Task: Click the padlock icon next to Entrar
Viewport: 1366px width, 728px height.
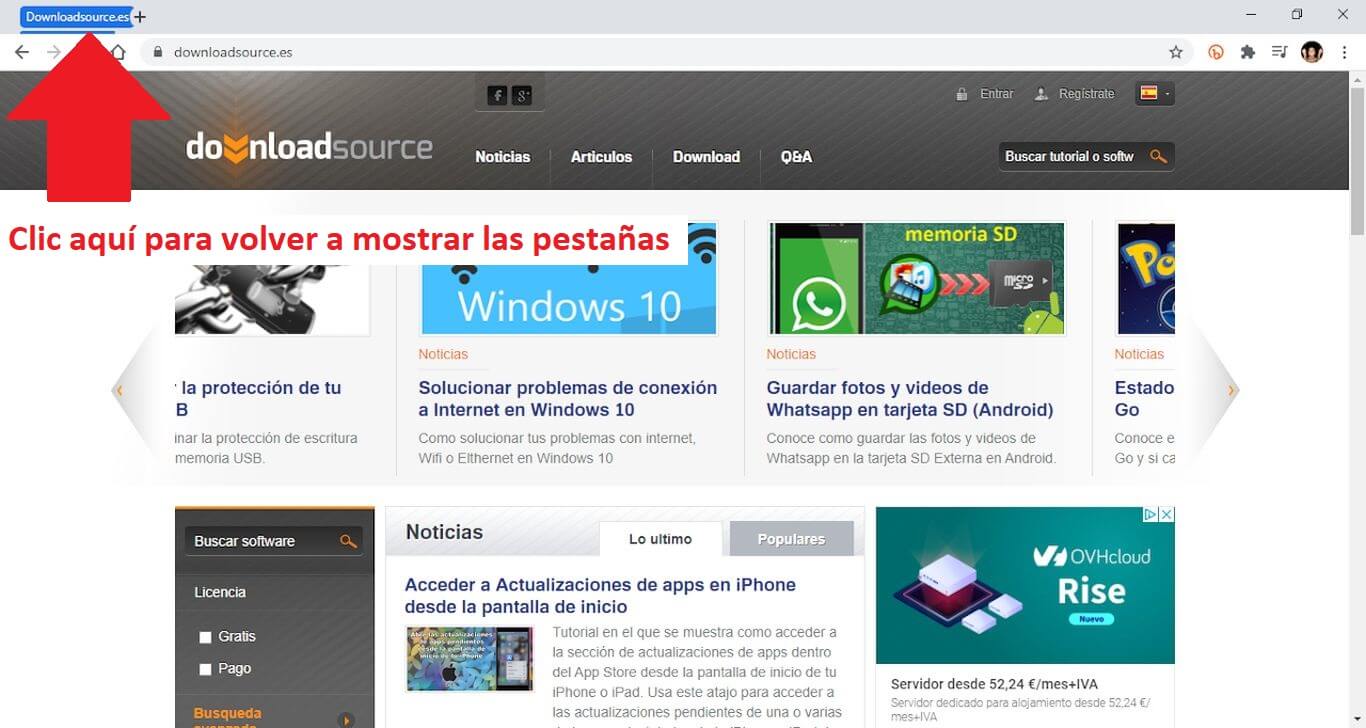Action: tap(962, 94)
